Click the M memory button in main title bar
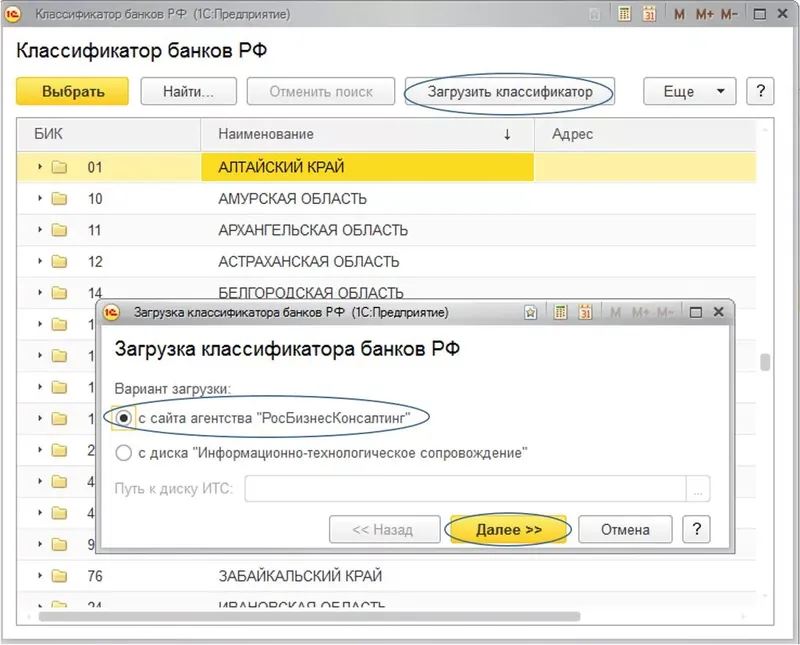This screenshot has width=800, height=645. click(679, 14)
